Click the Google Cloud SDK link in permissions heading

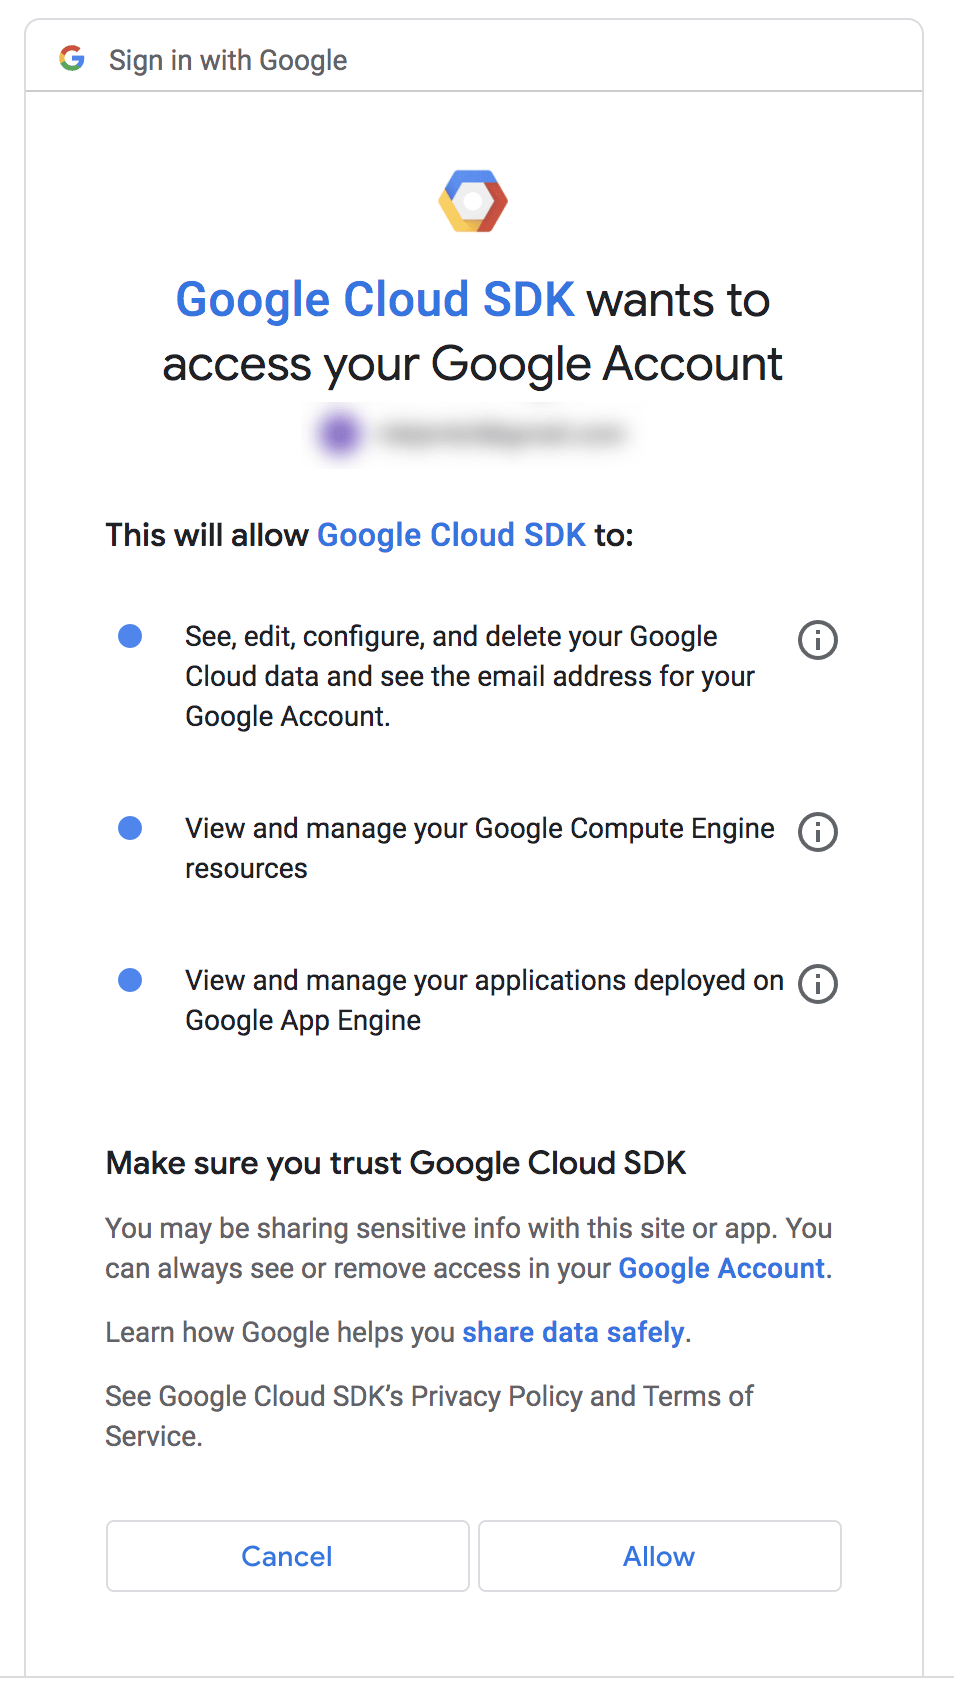tap(450, 535)
